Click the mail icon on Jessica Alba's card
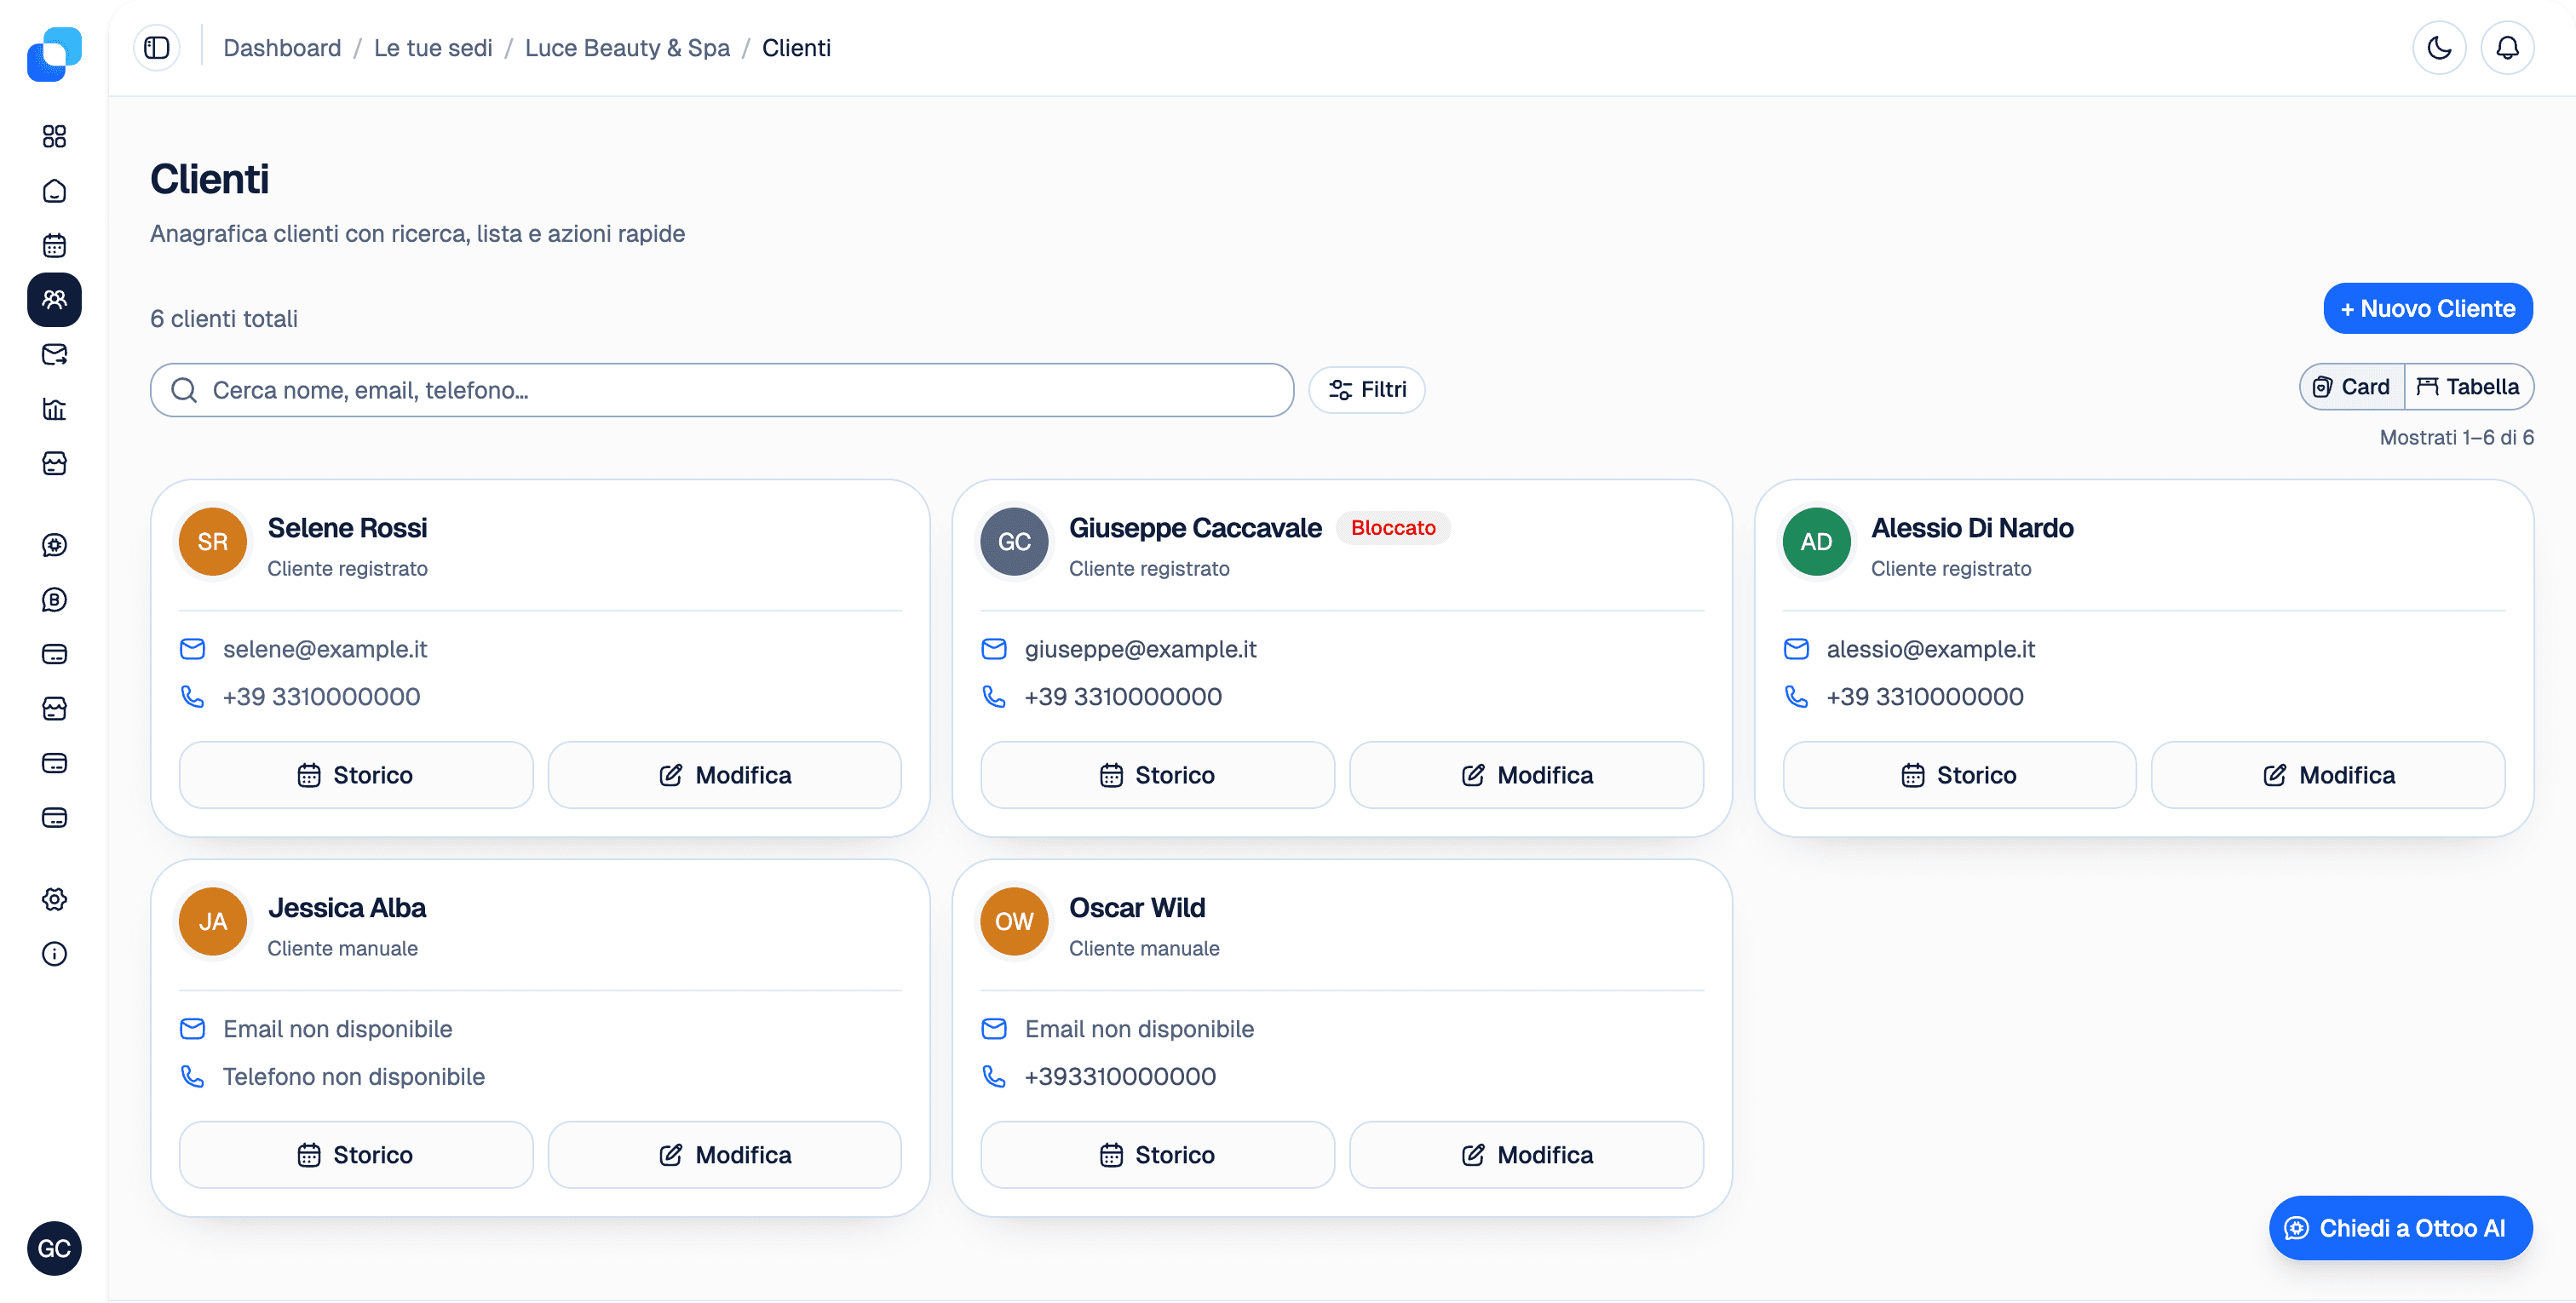Screen dimensions: 2576x1303 click(192, 1029)
